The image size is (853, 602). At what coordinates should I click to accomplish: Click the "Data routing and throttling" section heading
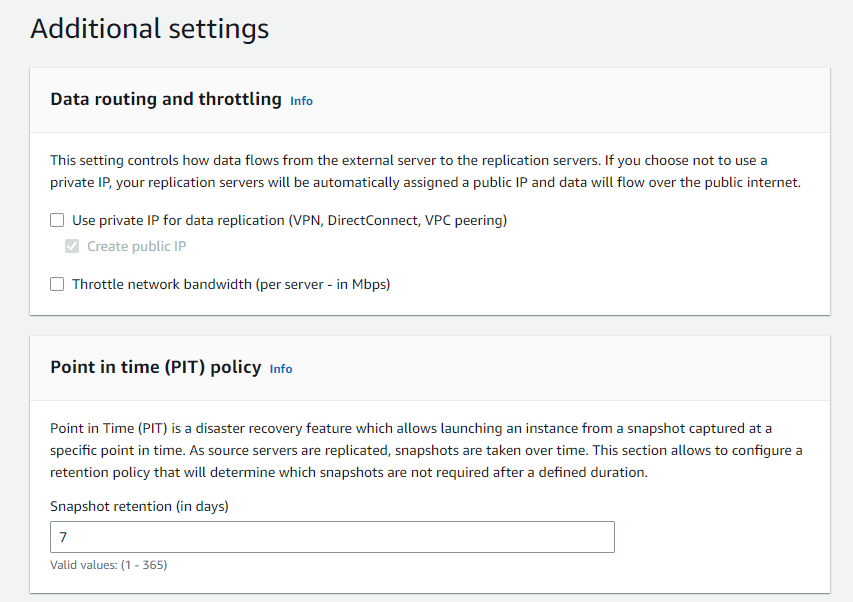(x=166, y=100)
